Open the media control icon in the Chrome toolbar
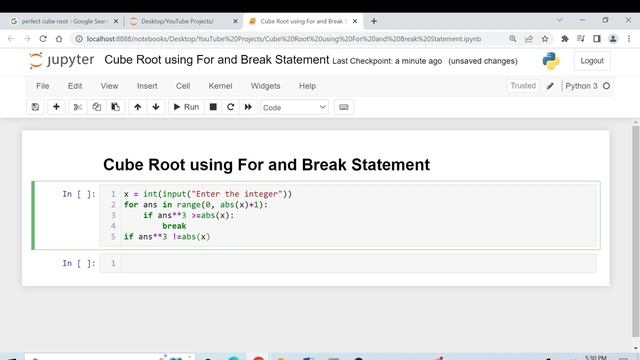The image size is (640, 360). (x=581, y=39)
